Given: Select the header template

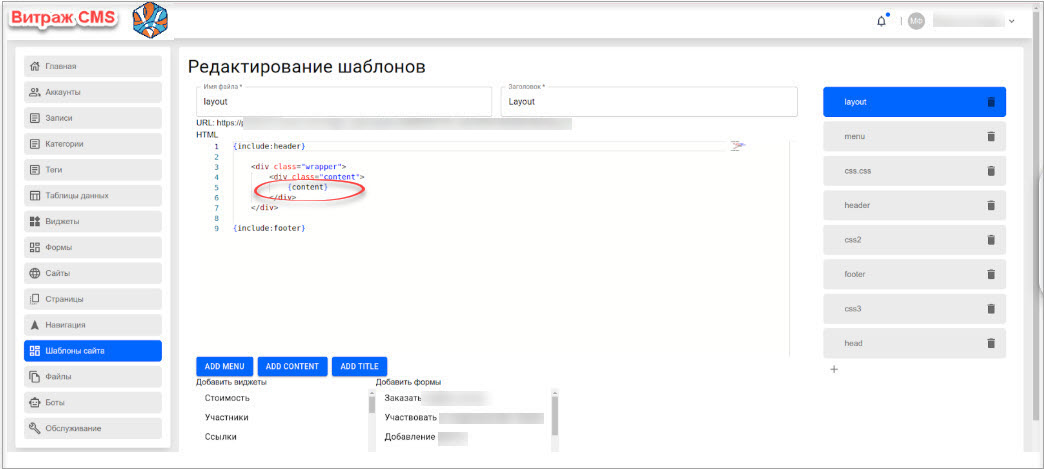Looking at the screenshot, I should 914,205.
